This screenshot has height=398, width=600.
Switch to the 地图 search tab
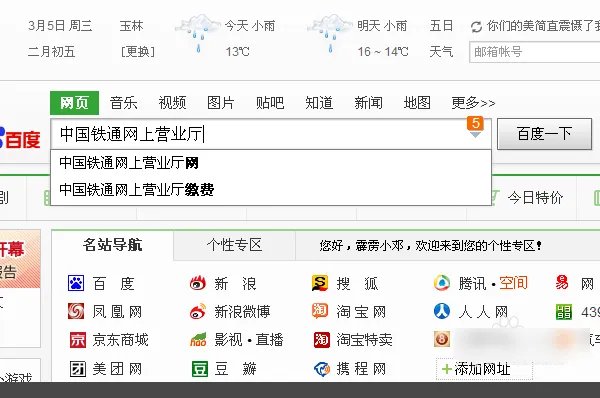pos(417,103)
